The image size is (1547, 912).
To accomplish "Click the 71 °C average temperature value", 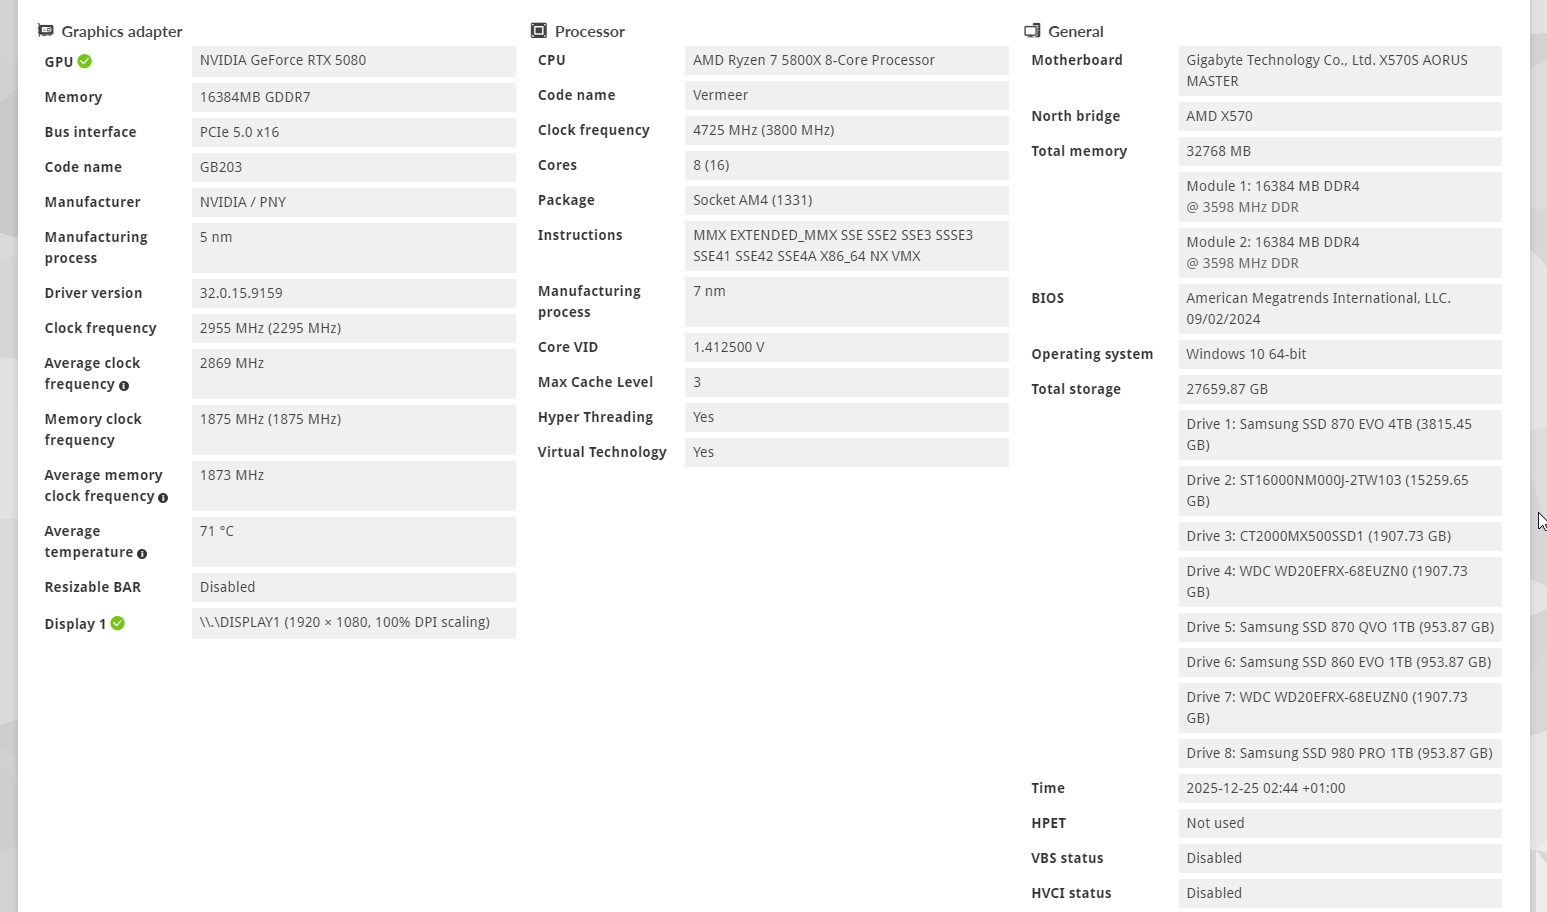I will [354, 542].
